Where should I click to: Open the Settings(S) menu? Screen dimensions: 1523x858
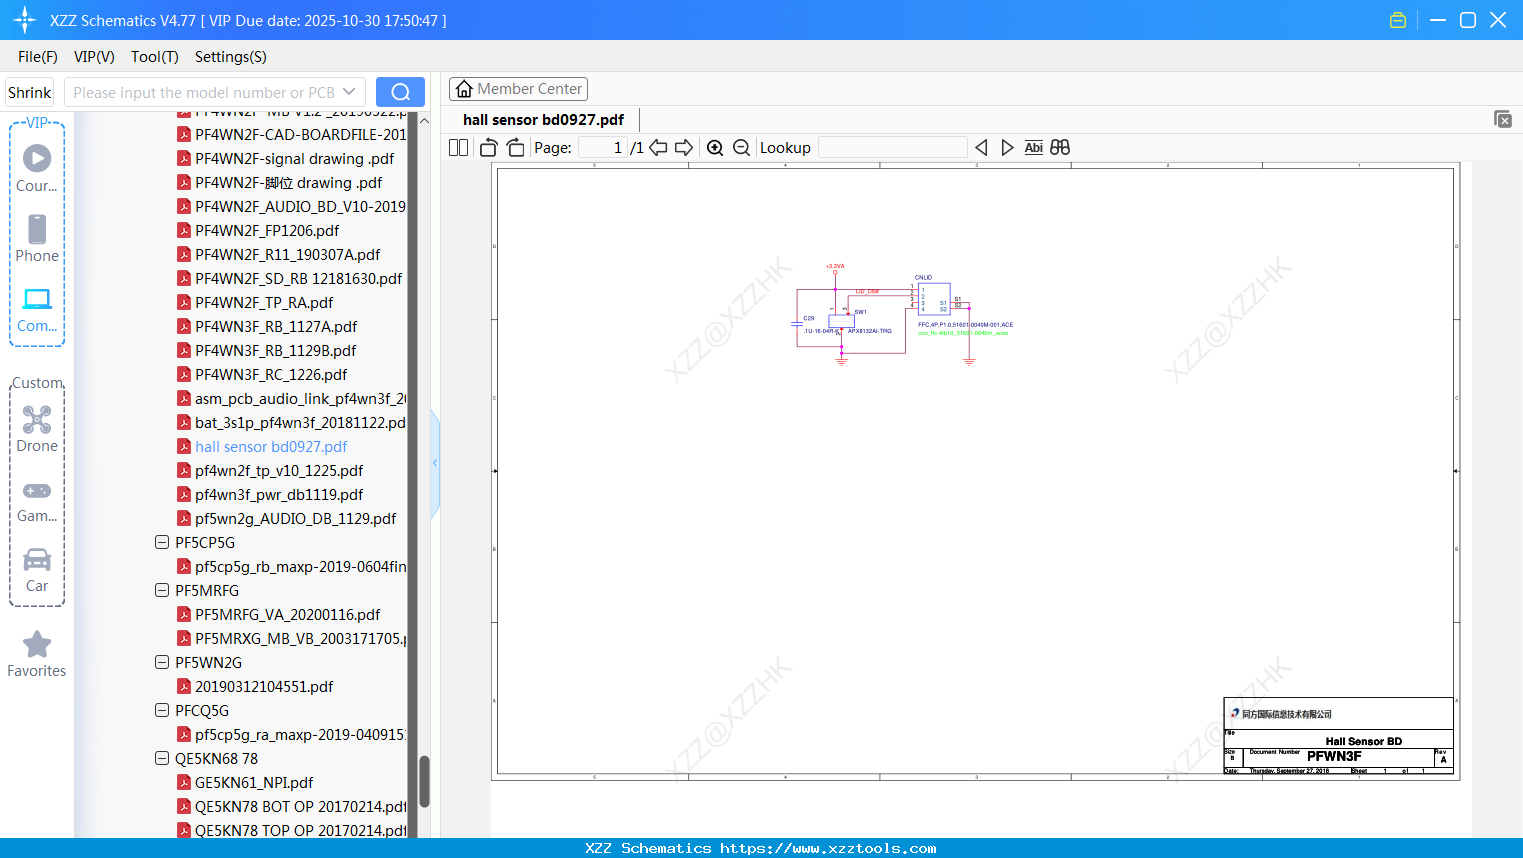point(230,57)
